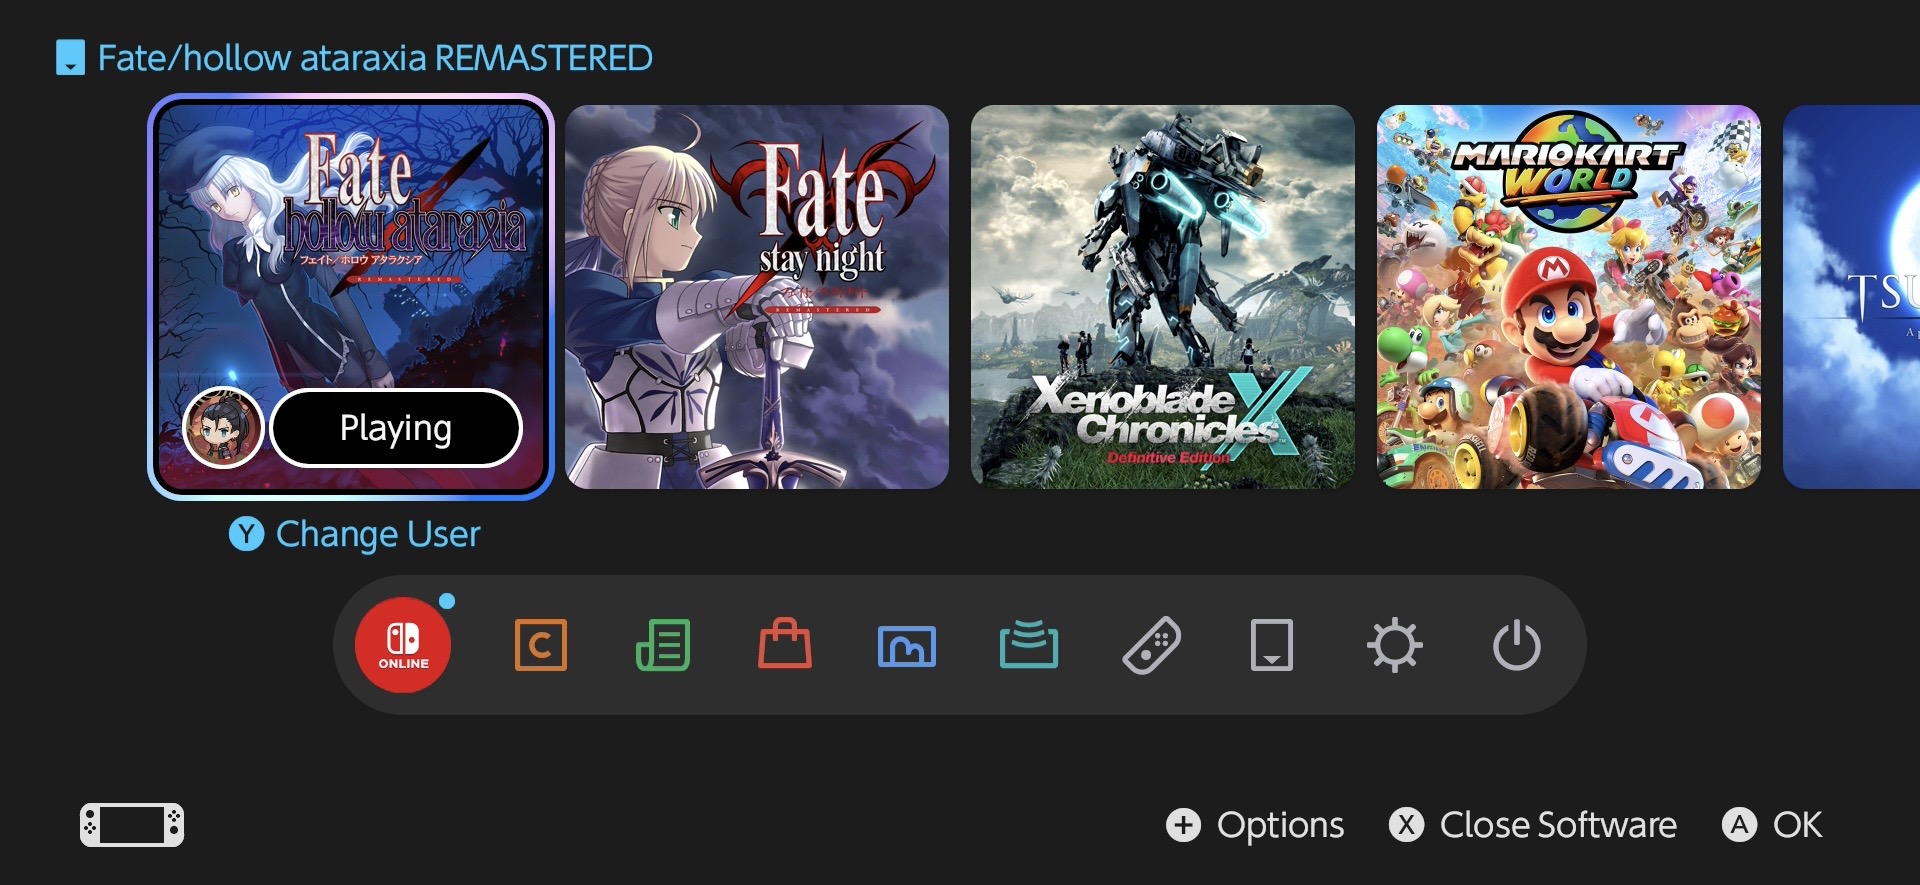Image resolution: width=1920 pixels, height=885 pixels.
Task: Open the Controllers icon
Action: (x=1152, y=645)
